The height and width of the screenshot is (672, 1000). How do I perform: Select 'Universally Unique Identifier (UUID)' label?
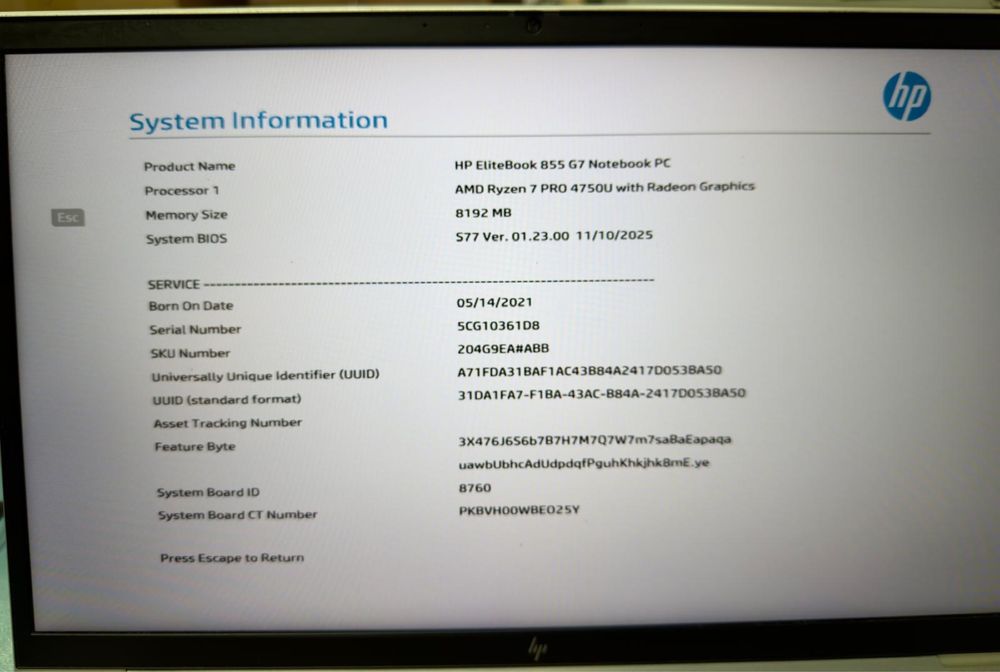tap(265, 376)
